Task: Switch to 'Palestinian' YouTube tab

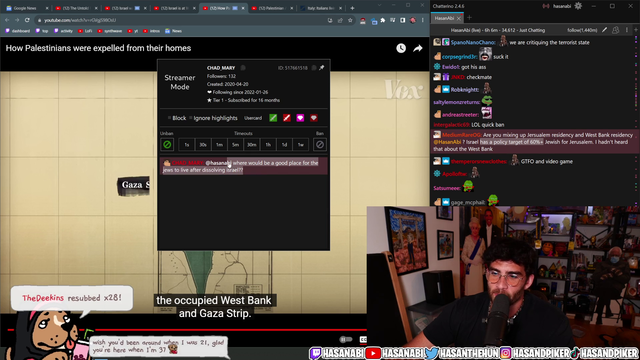Action: [x=272, y=8]
